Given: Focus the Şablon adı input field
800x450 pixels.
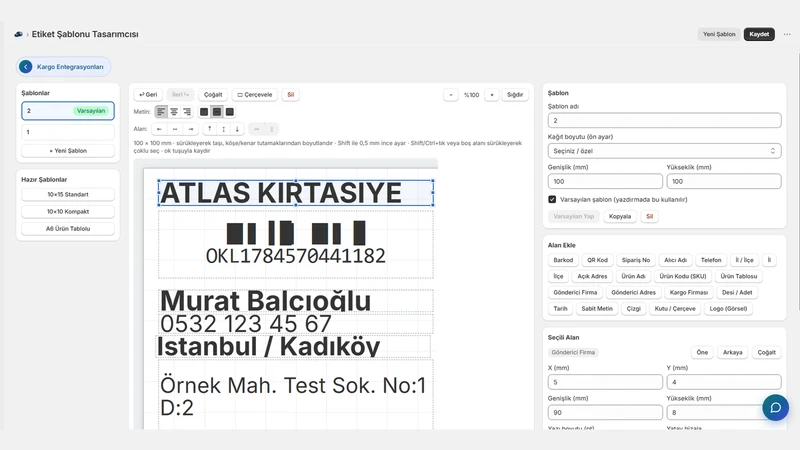Looking at the screenshot, I should coord(664,120).
